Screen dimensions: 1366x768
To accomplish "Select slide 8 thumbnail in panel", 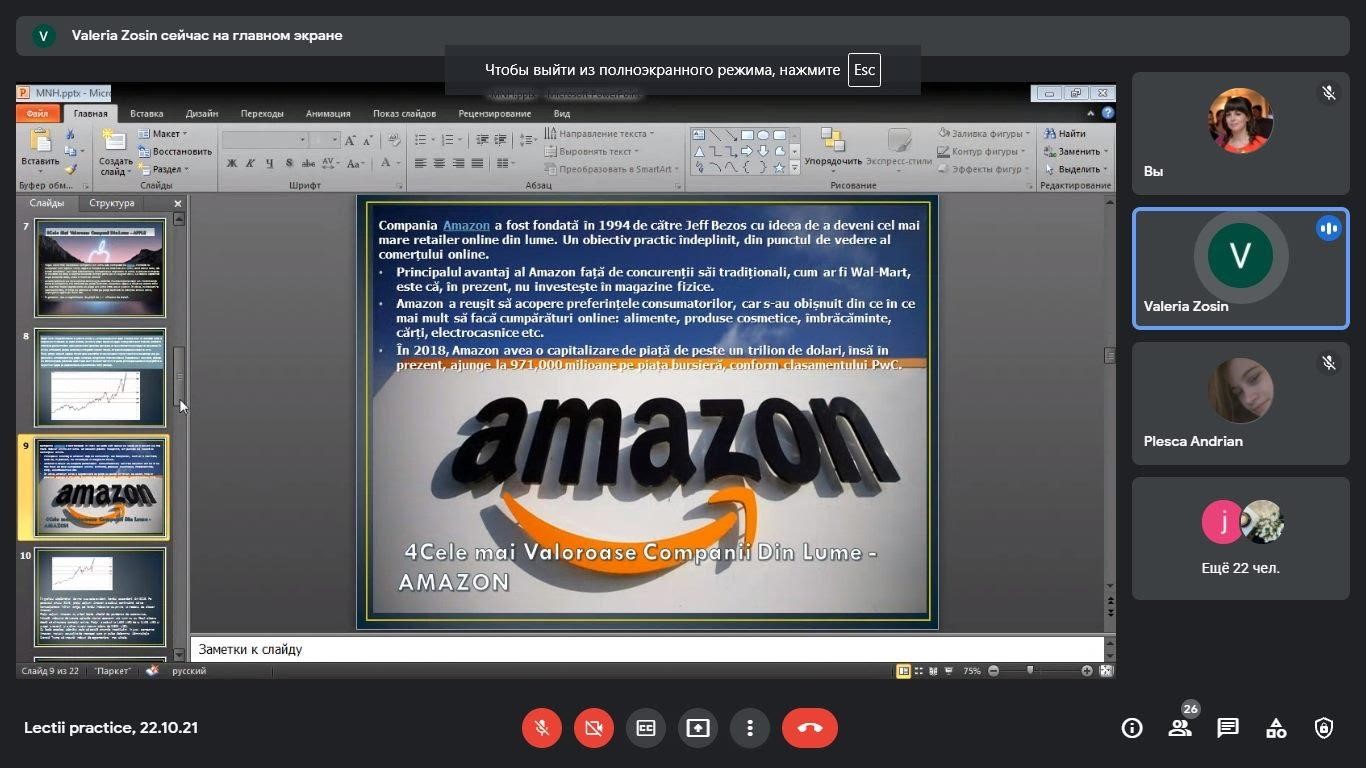I will [100, 377].
